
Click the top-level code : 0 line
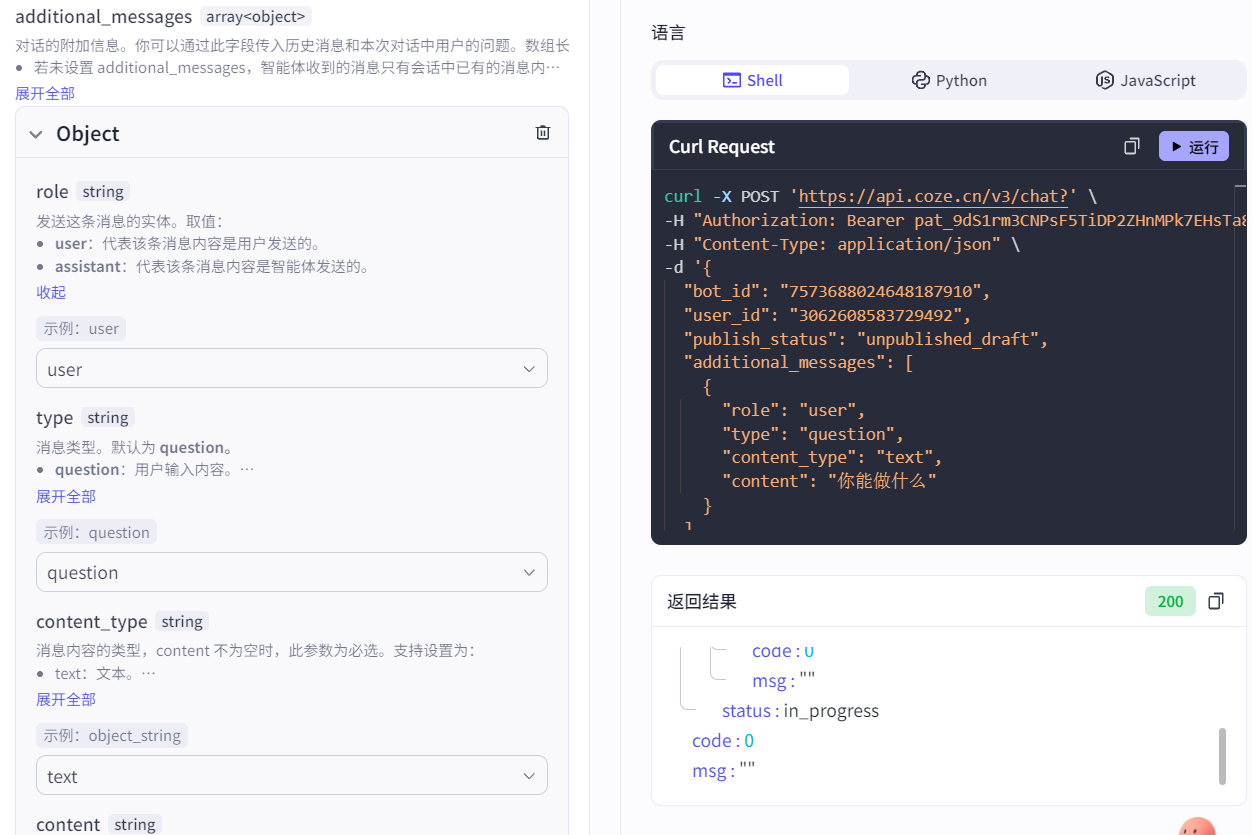[723, 741]
